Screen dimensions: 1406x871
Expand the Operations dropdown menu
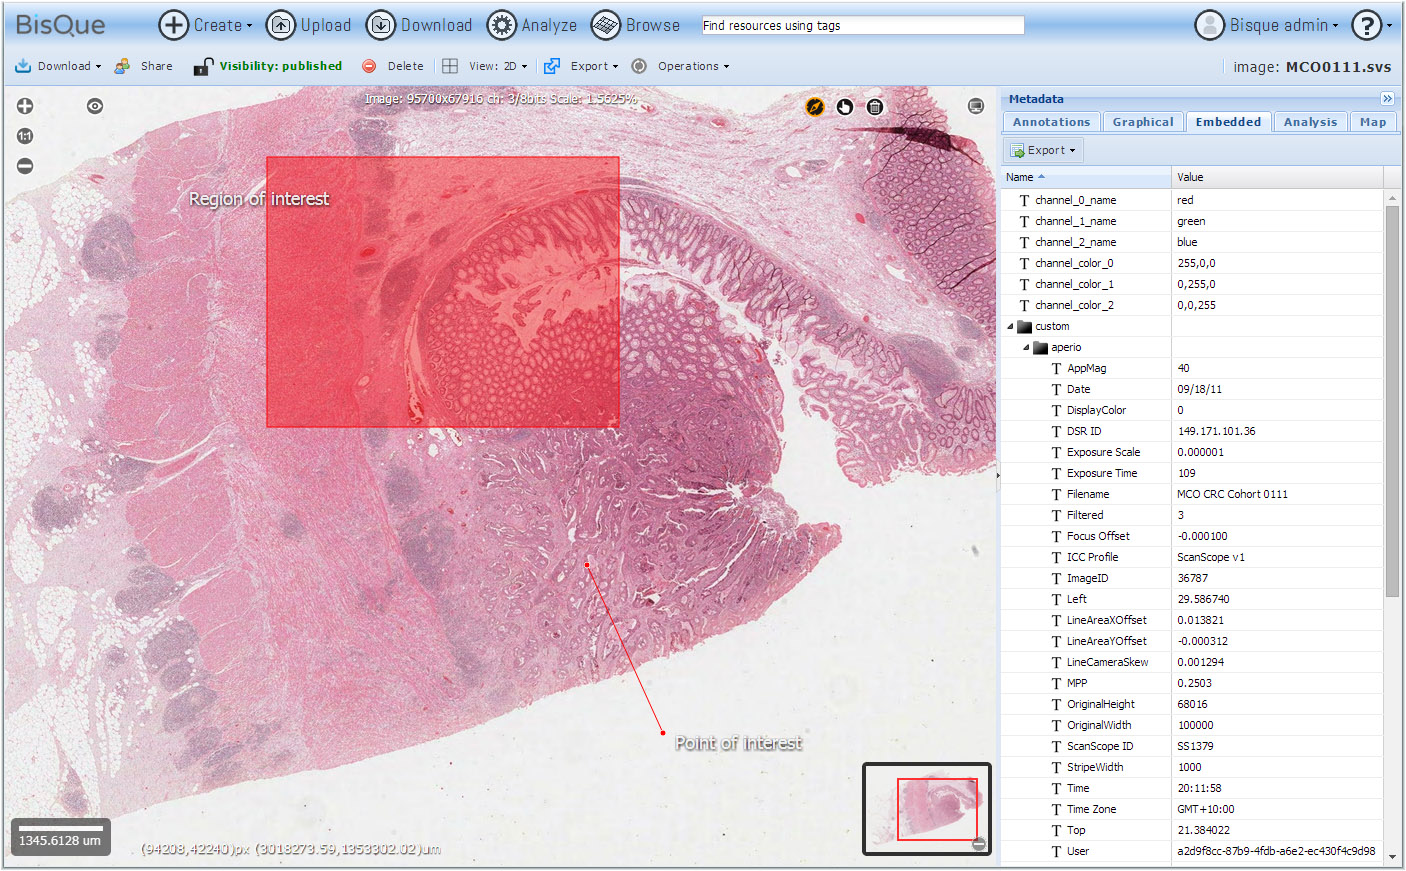coord(681,66)
